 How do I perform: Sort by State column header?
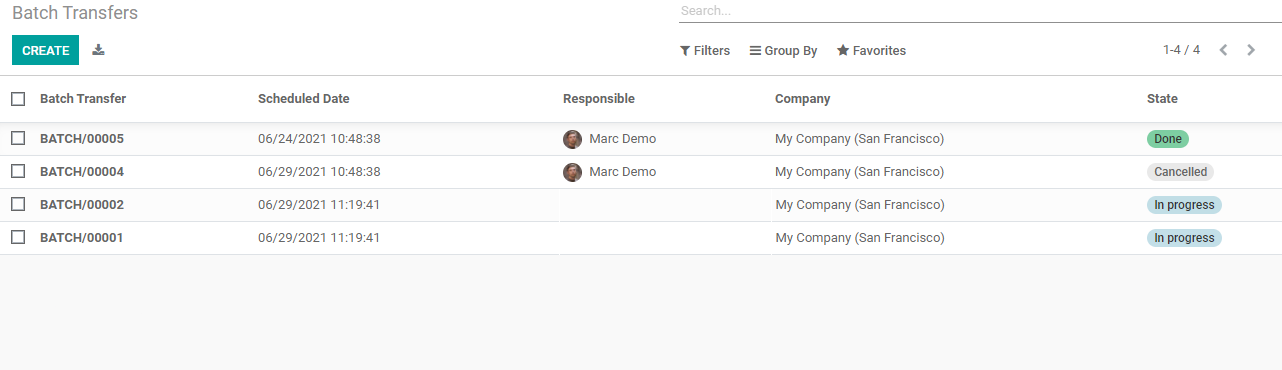(x=1162, y=99)
